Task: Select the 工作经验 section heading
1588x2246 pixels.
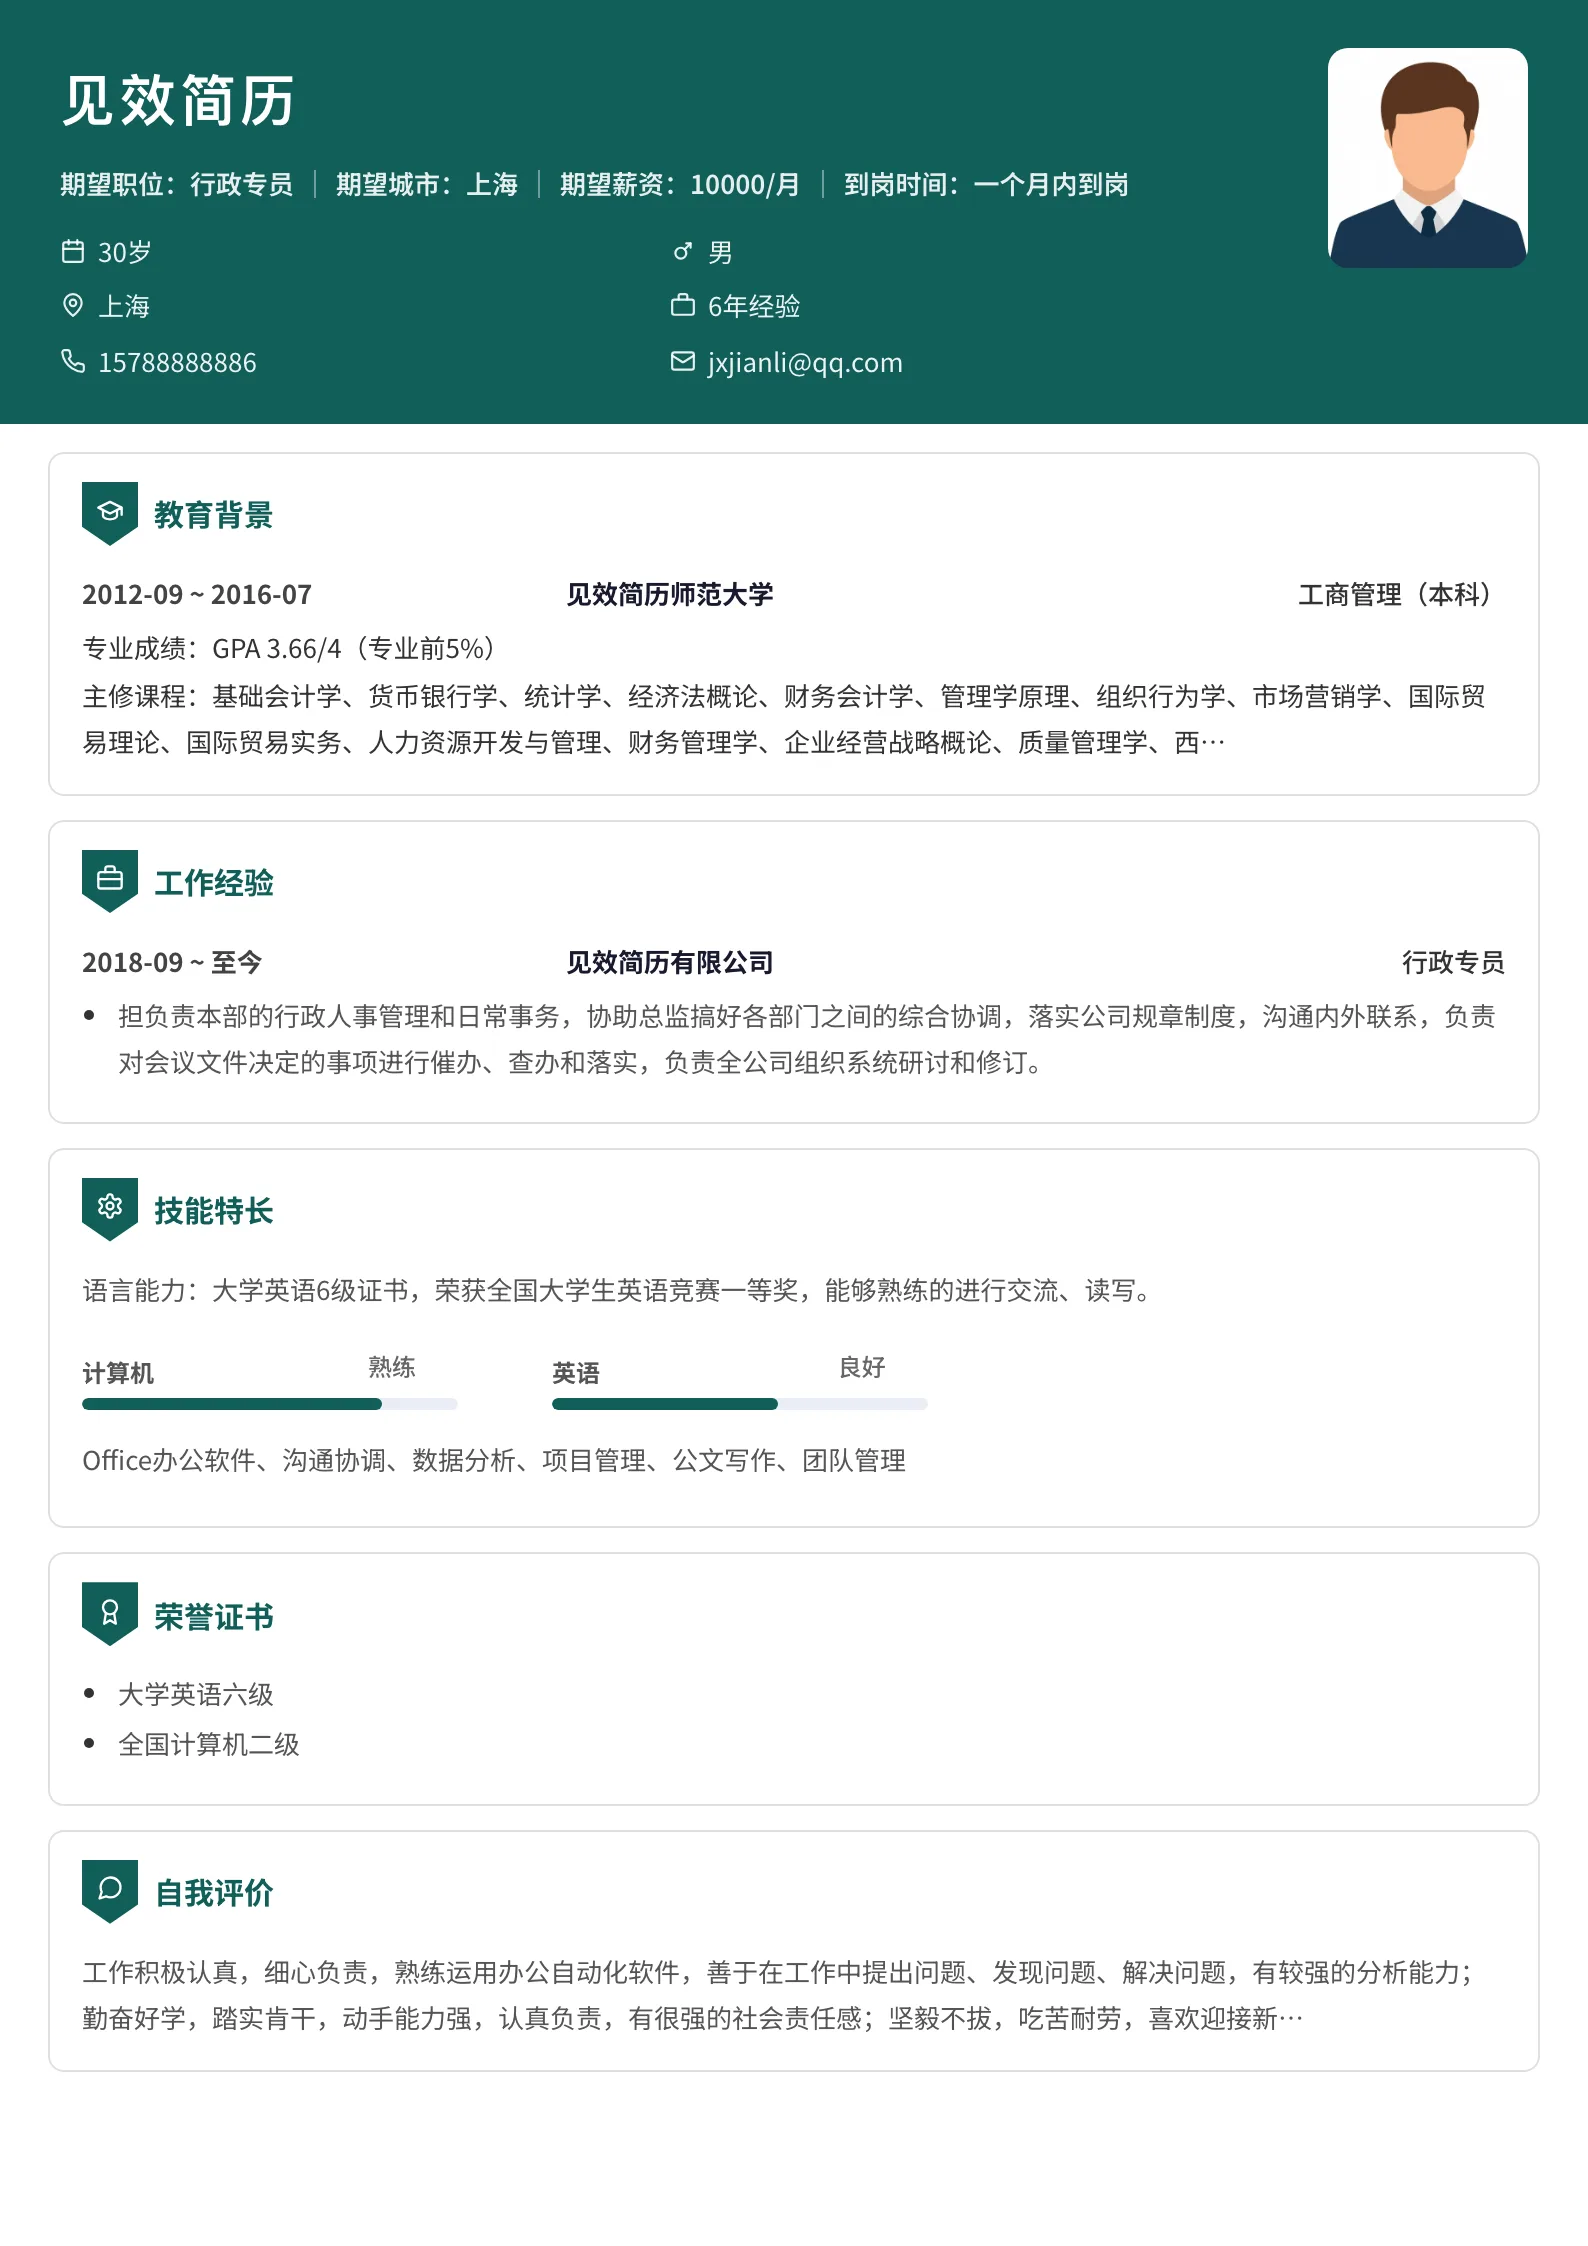Action: coord(214,883)
